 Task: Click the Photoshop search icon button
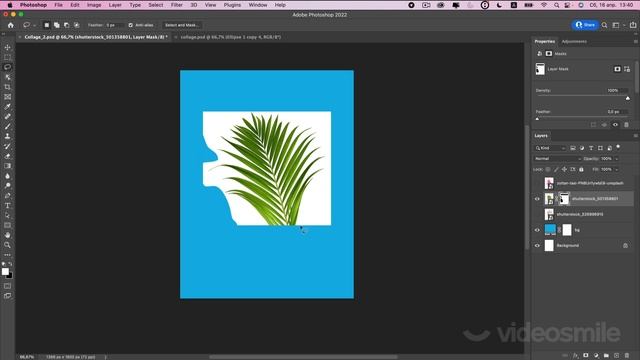604,25
